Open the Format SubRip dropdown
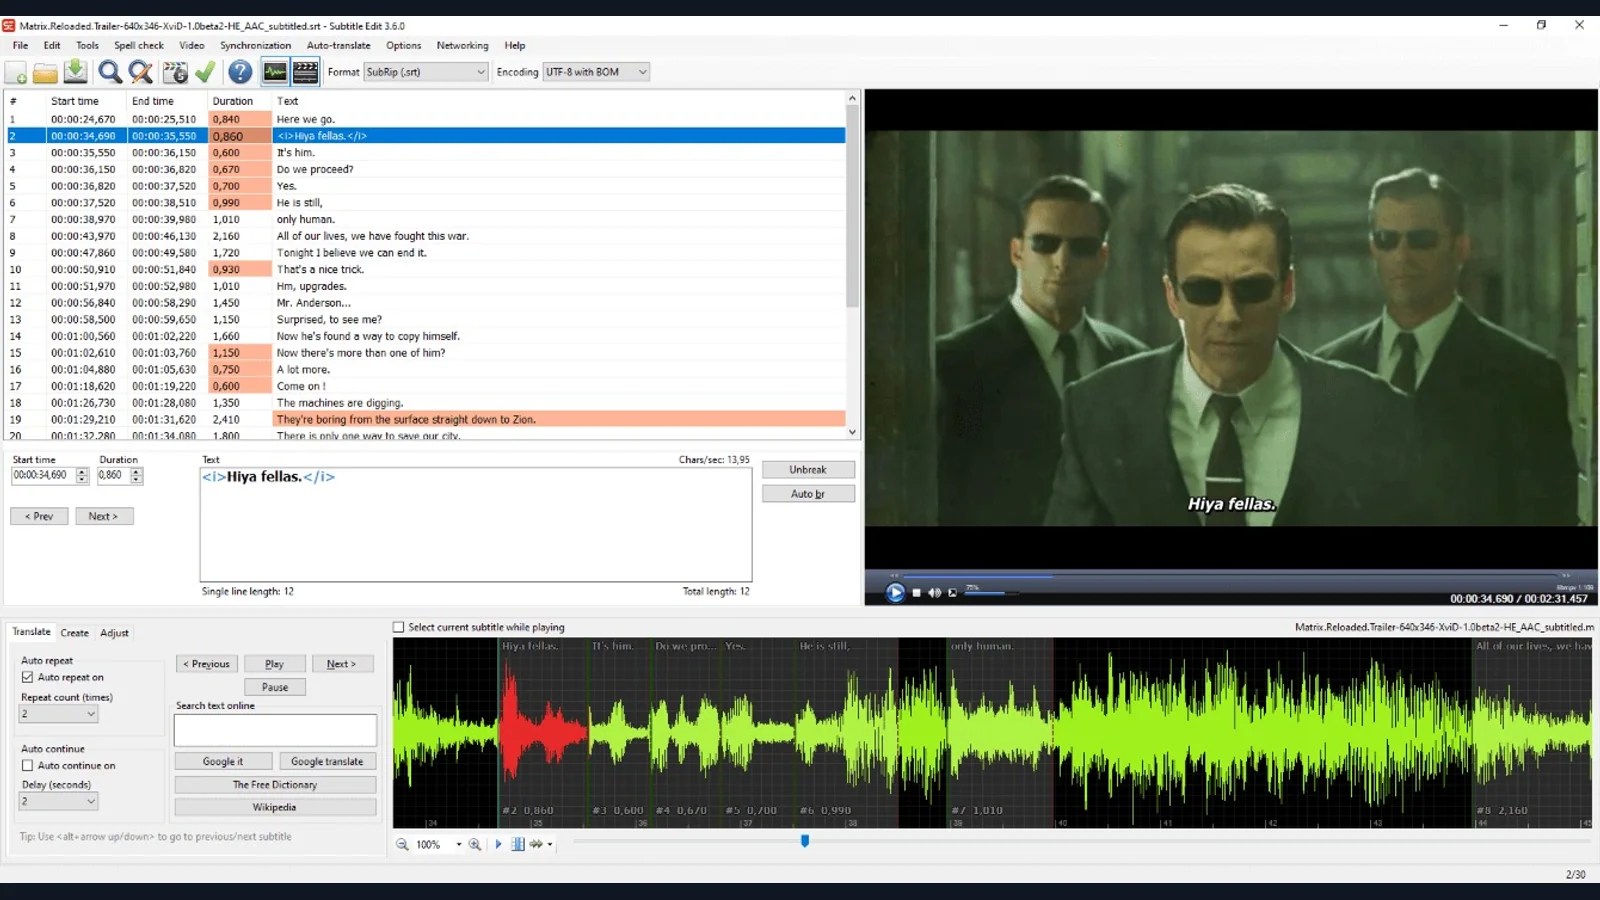The image size is (1600, 900). (425, 72)
